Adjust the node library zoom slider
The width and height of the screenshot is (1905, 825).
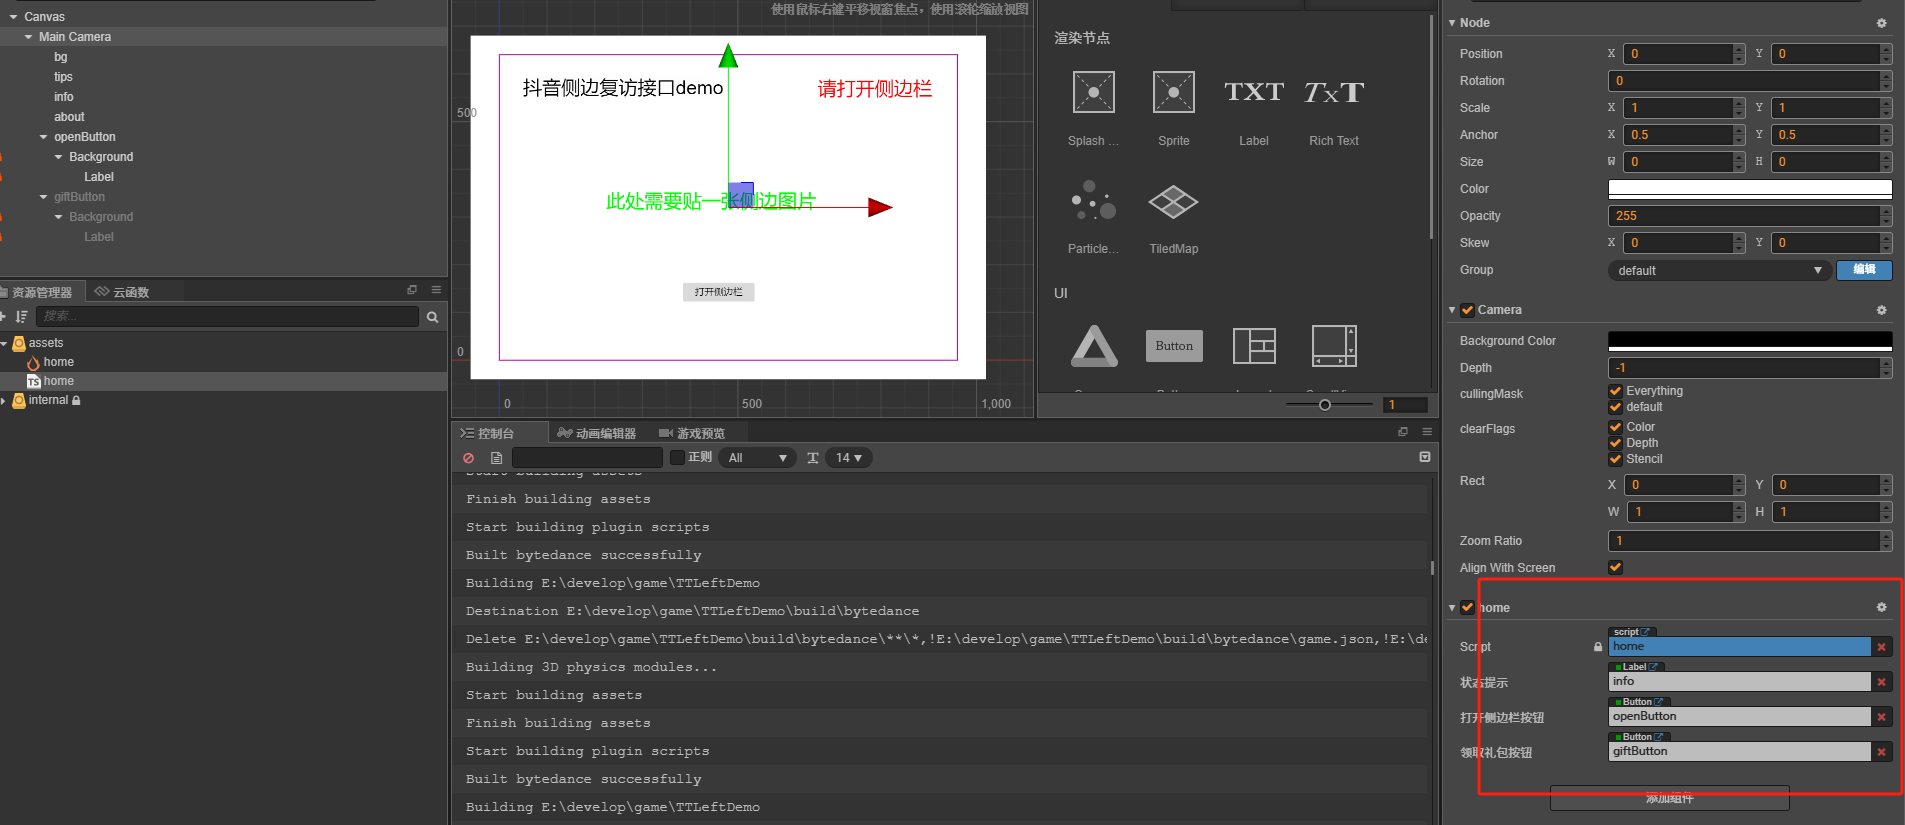[x=1325, y=405]
